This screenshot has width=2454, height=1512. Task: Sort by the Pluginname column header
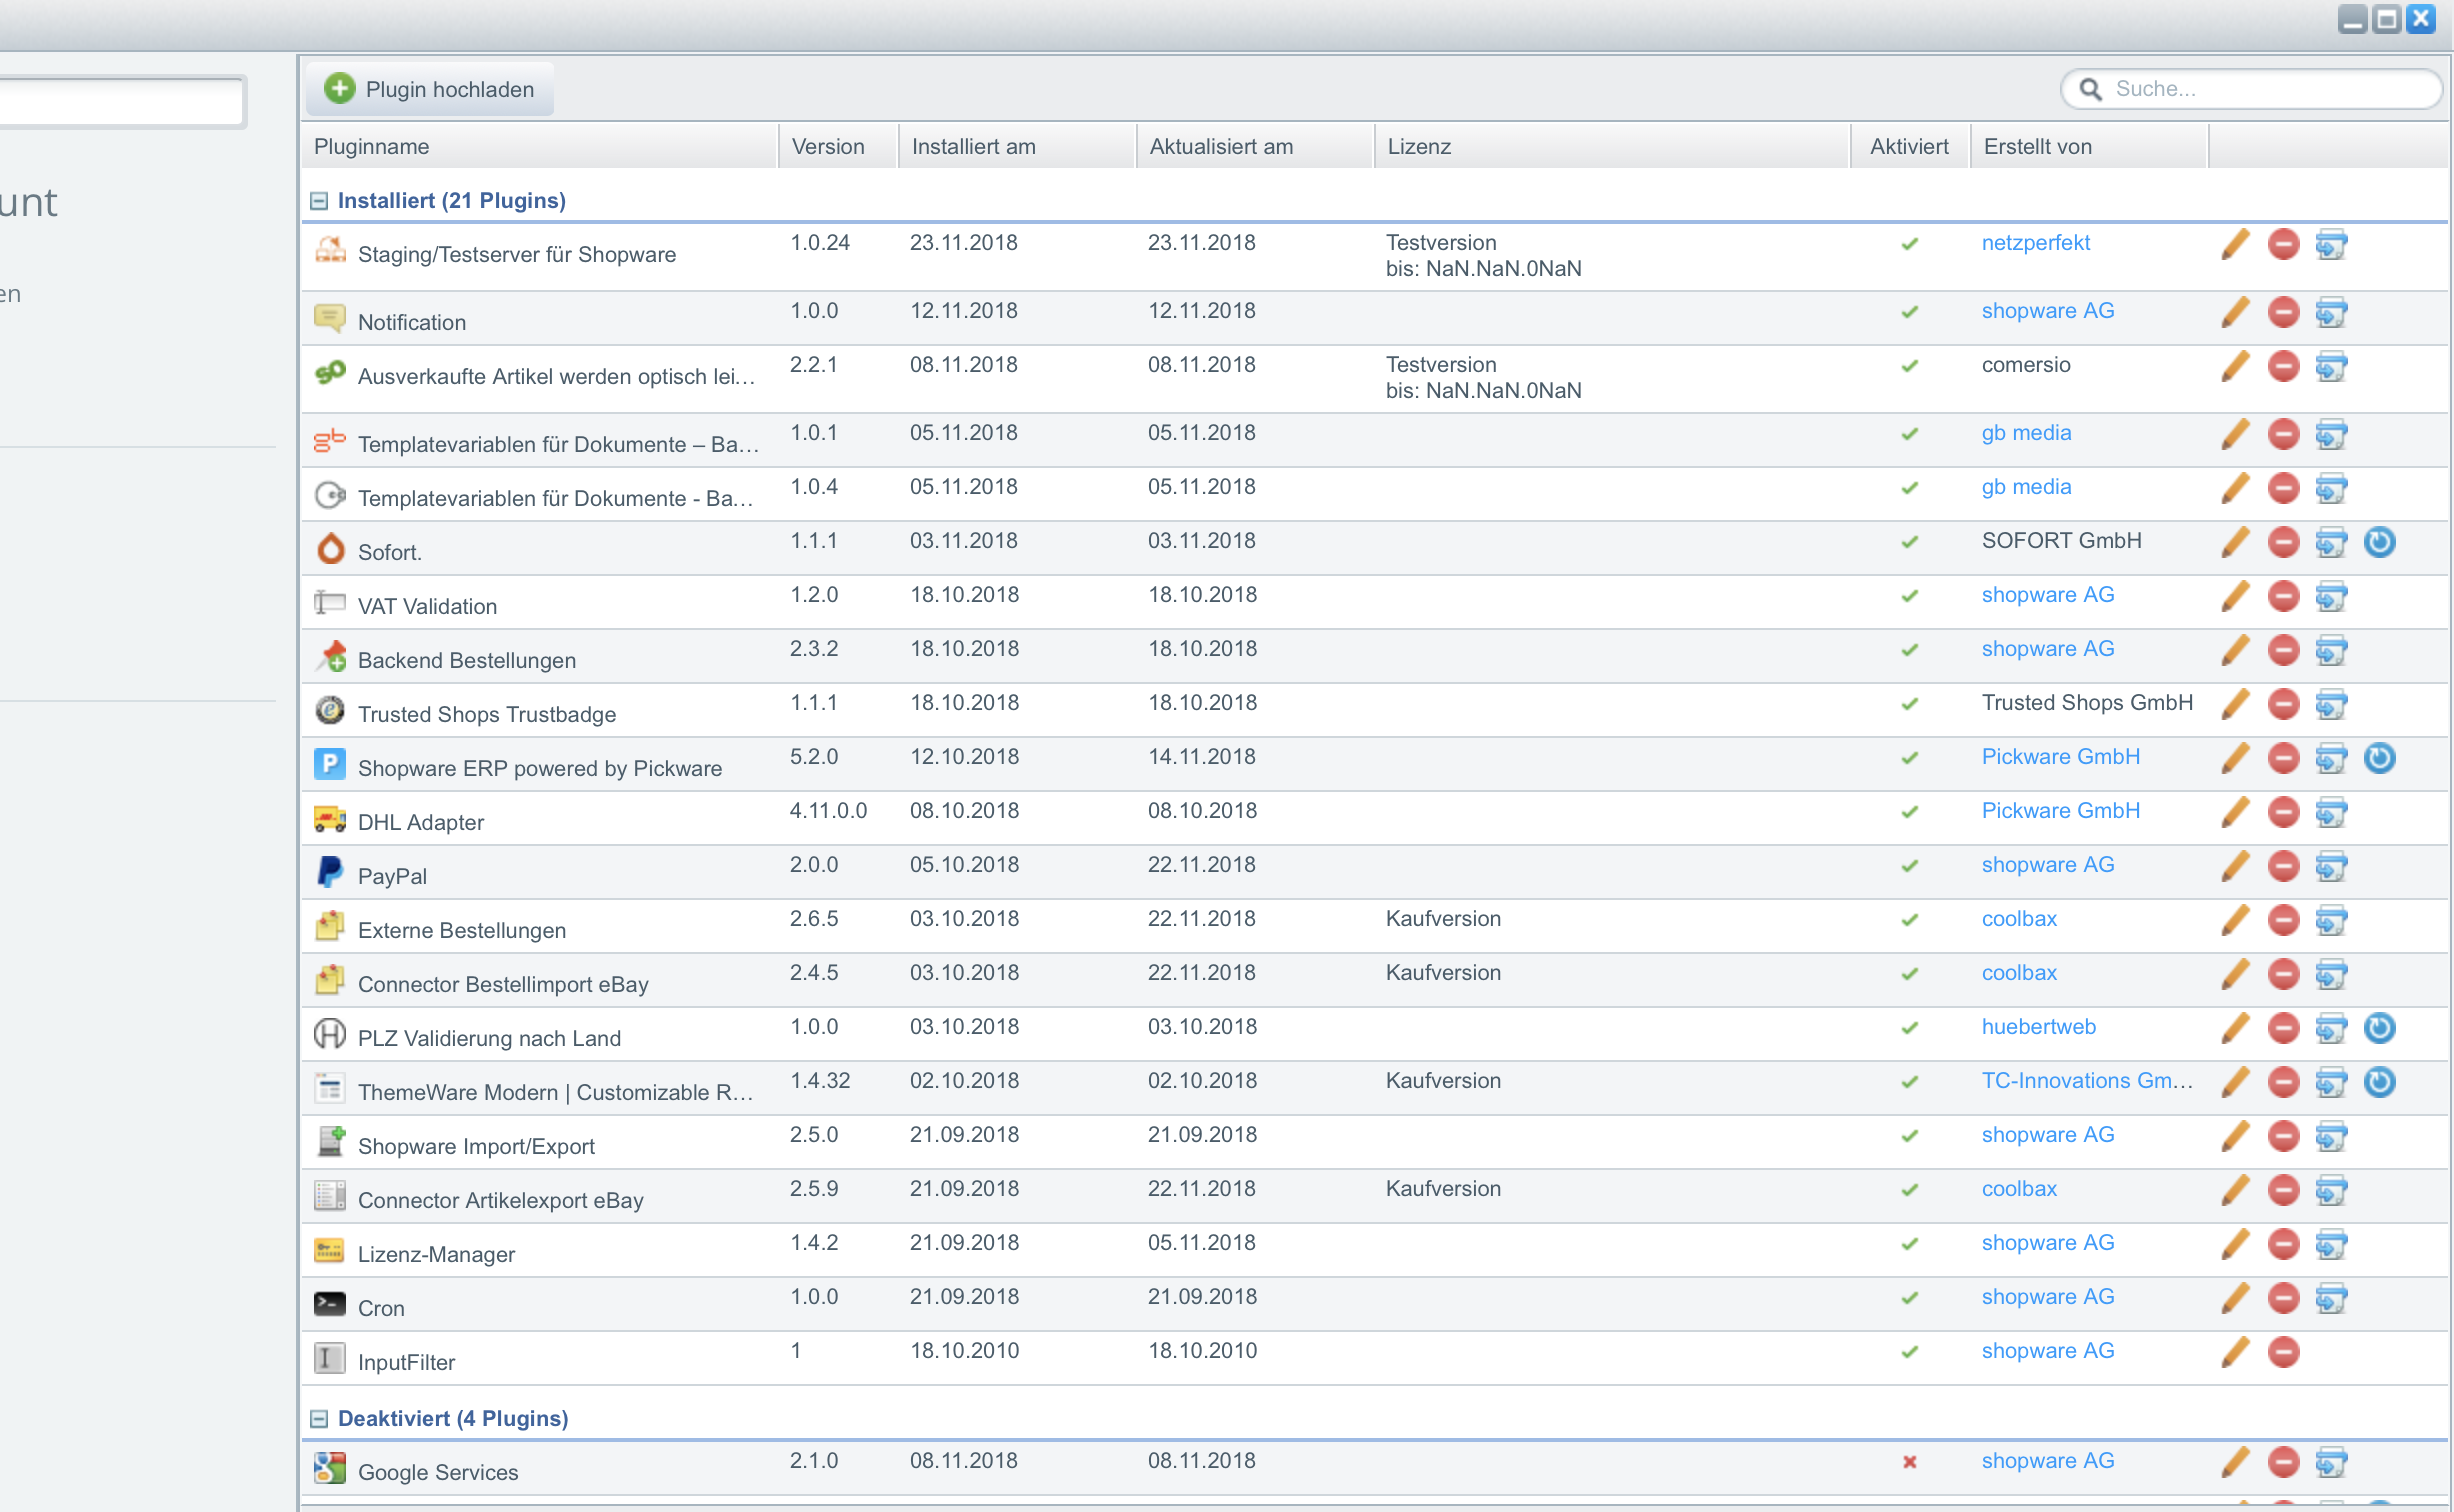coord(540,146)
